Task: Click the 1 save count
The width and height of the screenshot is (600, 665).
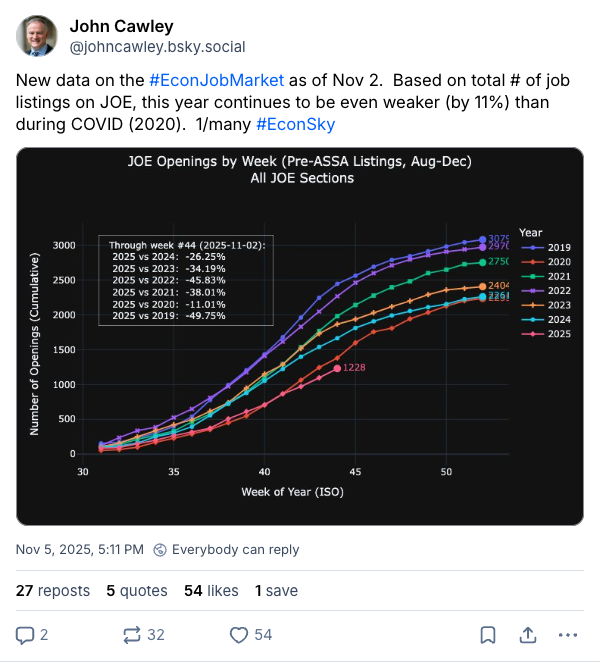Action: coord(279,591)
